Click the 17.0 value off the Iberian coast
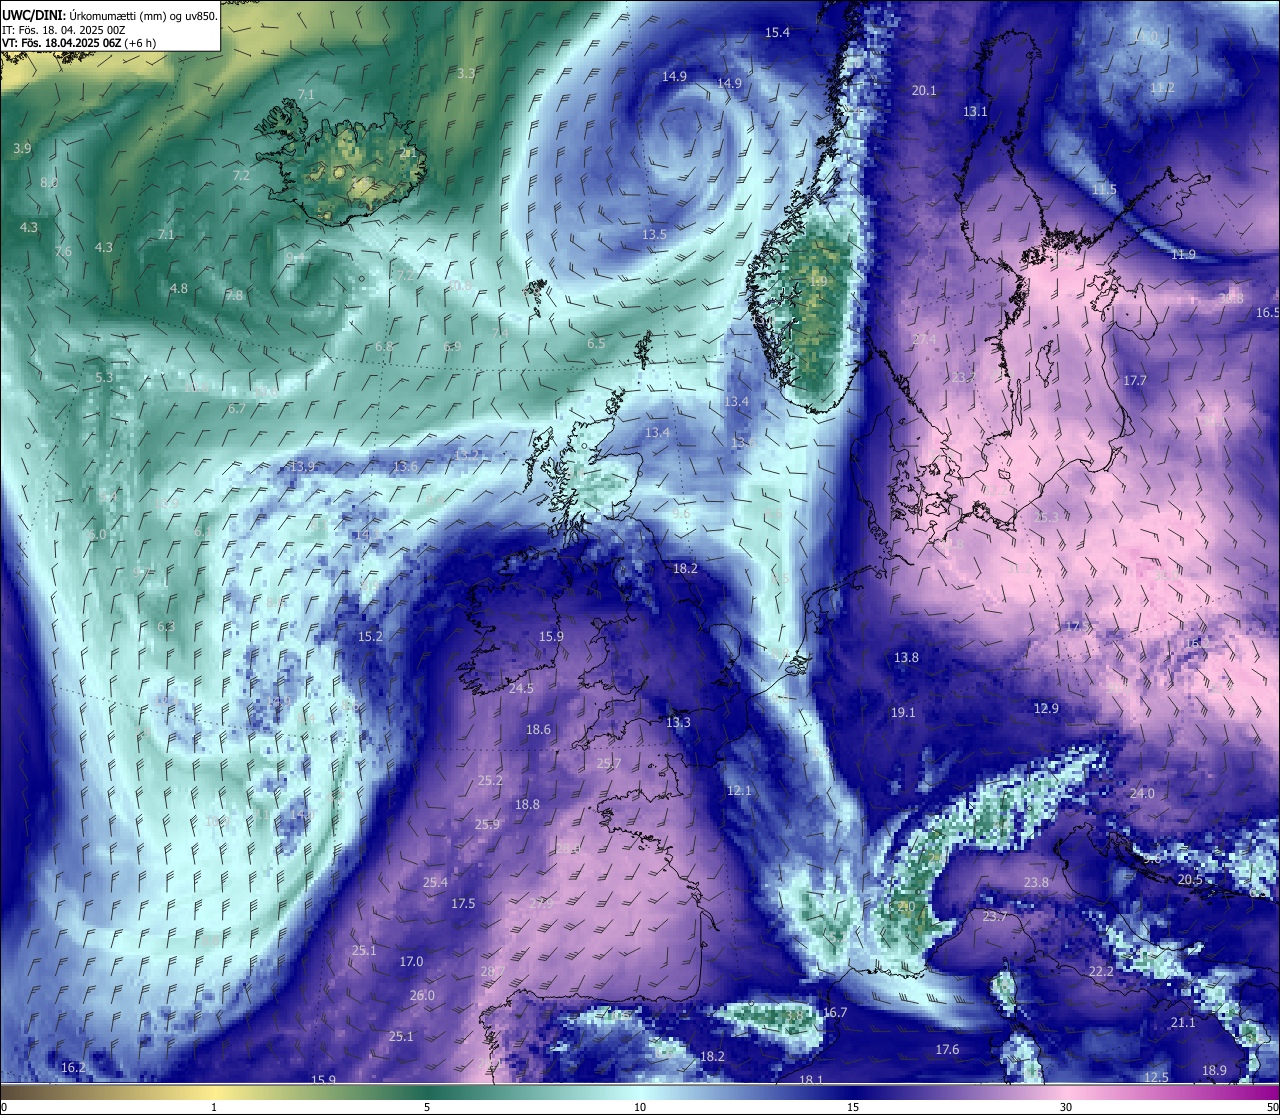The image size is (1280, 1115). [411, 962]
